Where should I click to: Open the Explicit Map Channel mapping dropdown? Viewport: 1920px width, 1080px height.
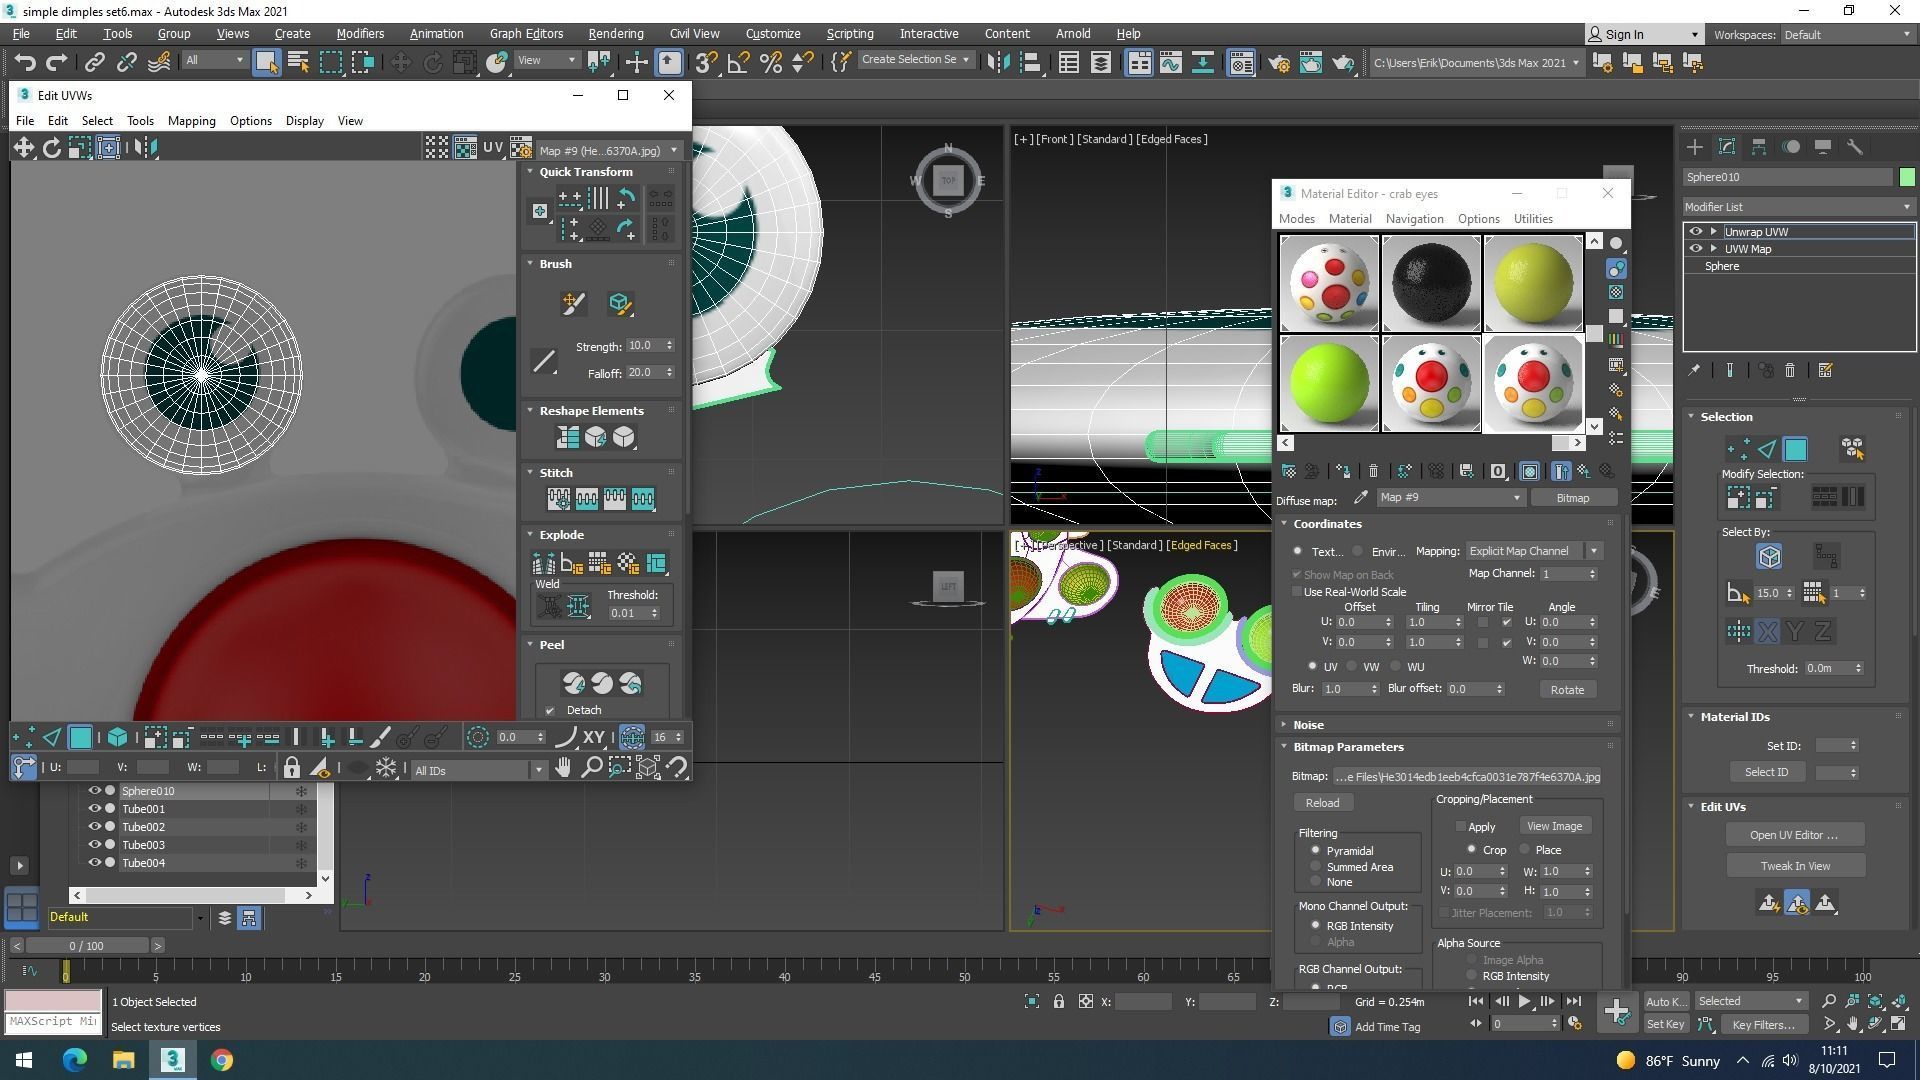pyautogui.click(x=1534, y=551)
